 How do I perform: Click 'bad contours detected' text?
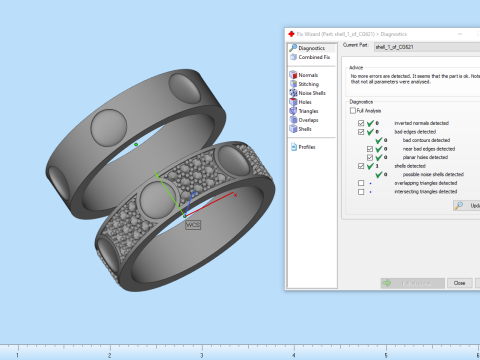pyautogui.click(x=426, y=140)
